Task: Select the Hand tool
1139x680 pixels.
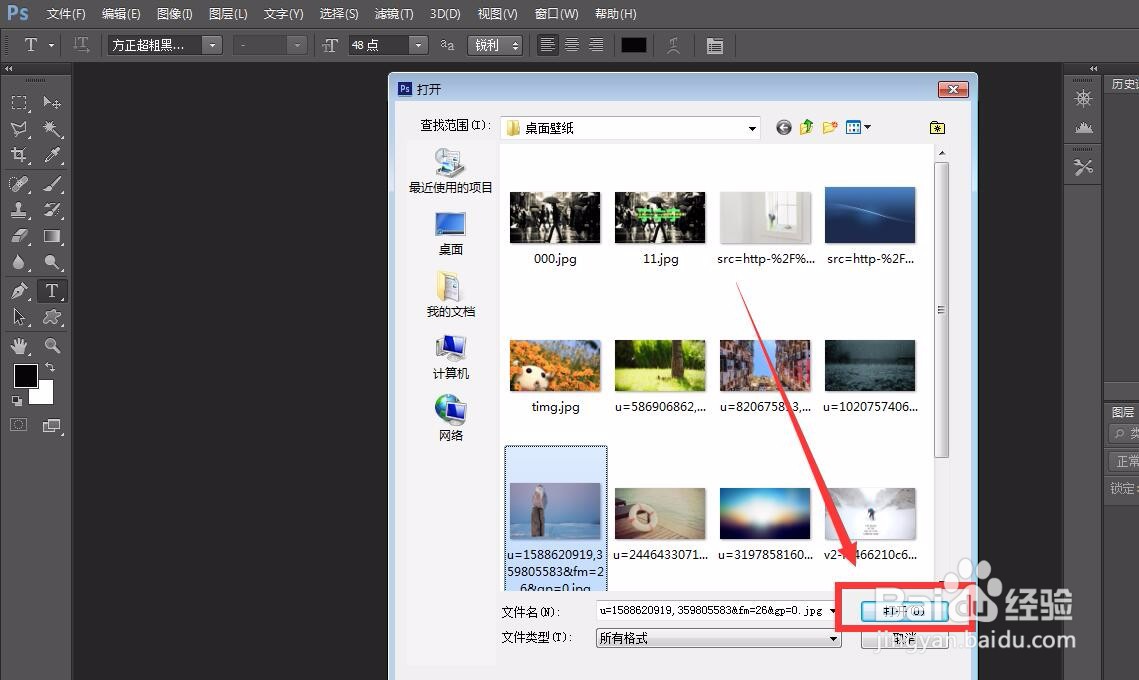Action: point(20,346)
